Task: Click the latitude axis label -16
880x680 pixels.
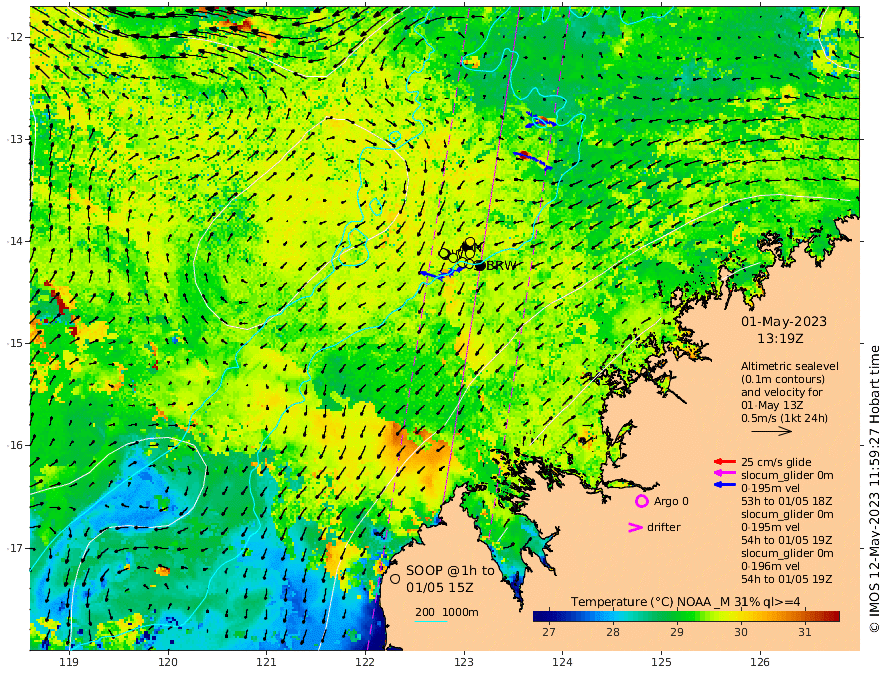Action: pos(15,445)
